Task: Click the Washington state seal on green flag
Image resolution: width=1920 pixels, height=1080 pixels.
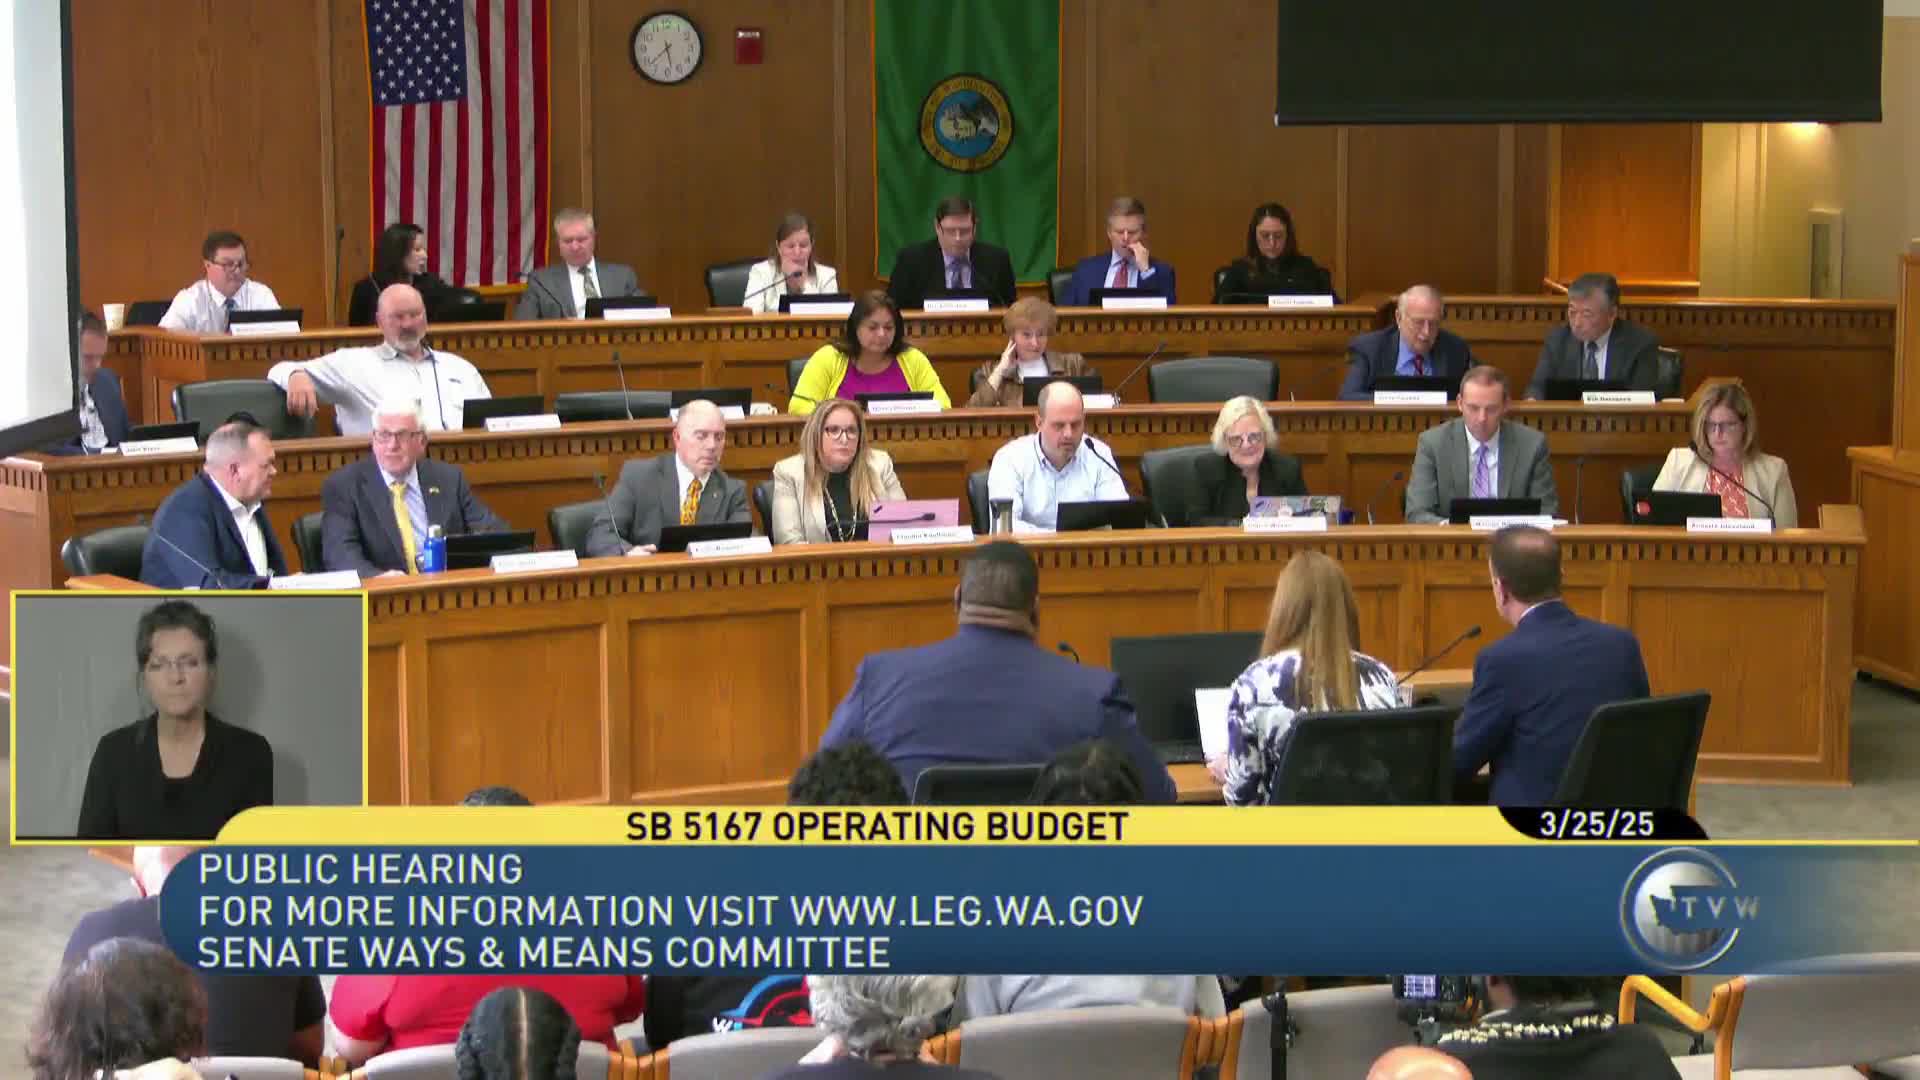Action: tap(965, 122)
